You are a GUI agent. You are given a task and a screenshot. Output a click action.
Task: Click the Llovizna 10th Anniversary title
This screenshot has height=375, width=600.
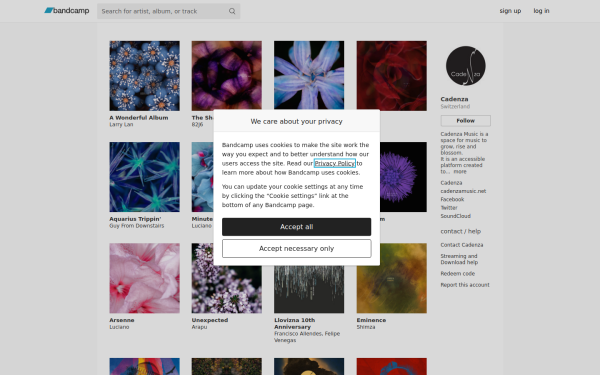(x=294, y=324)
